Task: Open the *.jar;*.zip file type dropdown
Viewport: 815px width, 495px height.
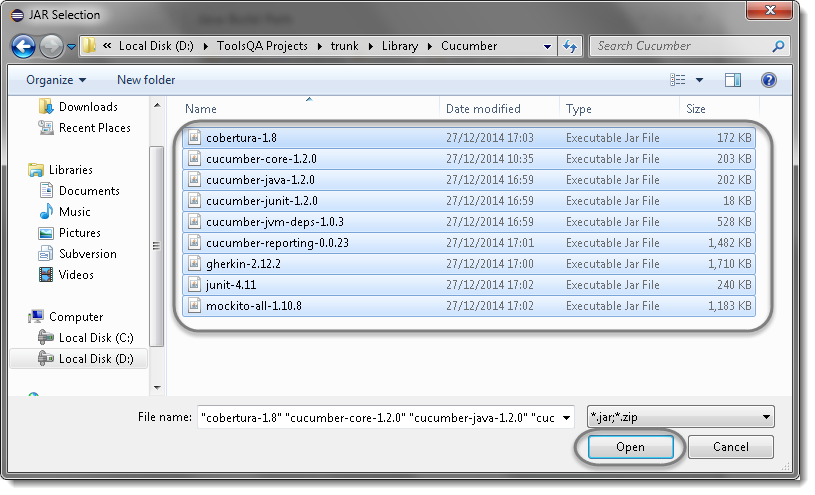Action: (680, 417)
